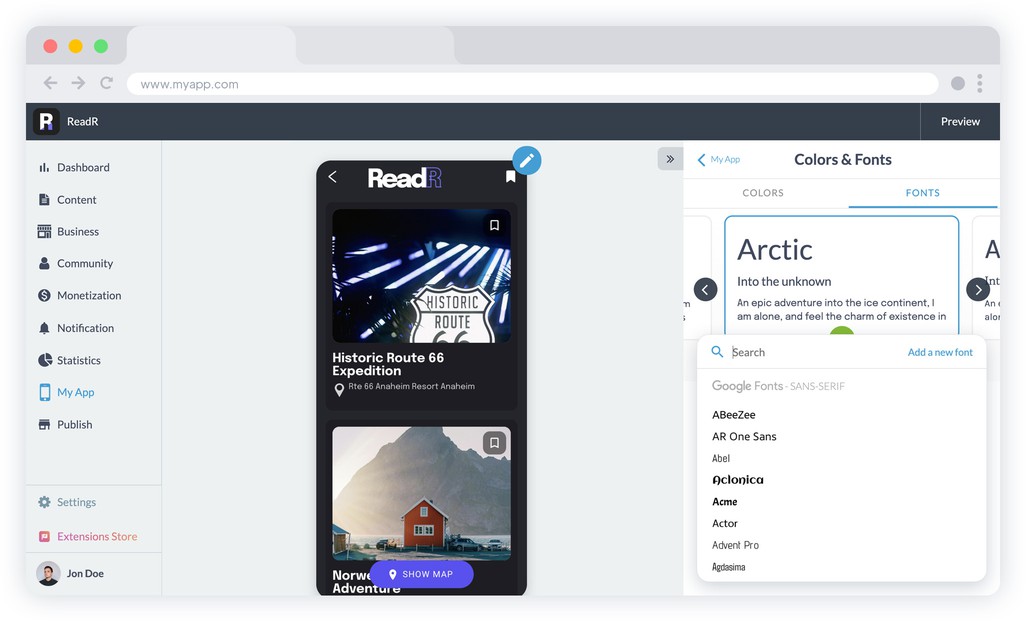Click the Preview button
This screenshot has height=621, width=1026.
click(960, 122)
